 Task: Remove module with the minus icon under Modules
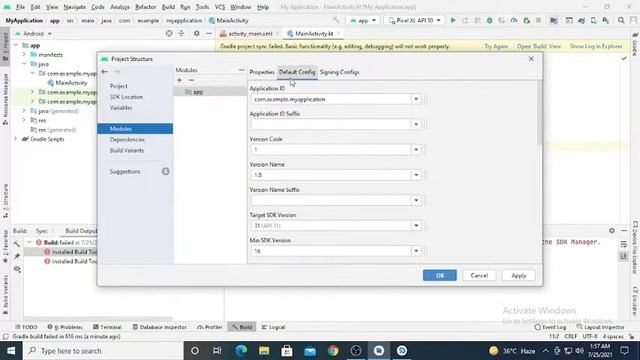(x=191, y=80)
